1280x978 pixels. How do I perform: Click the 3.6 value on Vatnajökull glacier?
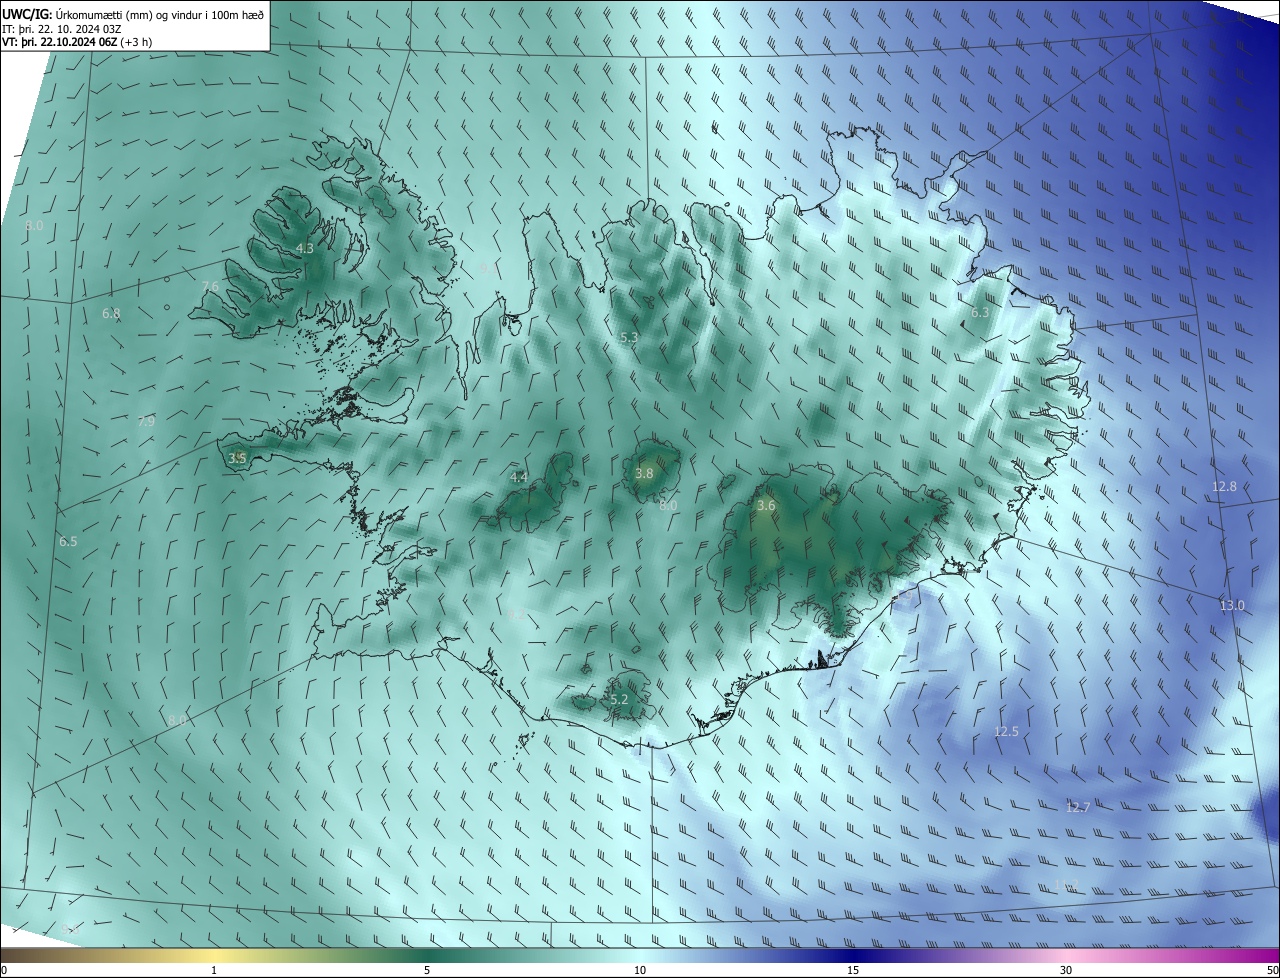[x=766, y=506]
